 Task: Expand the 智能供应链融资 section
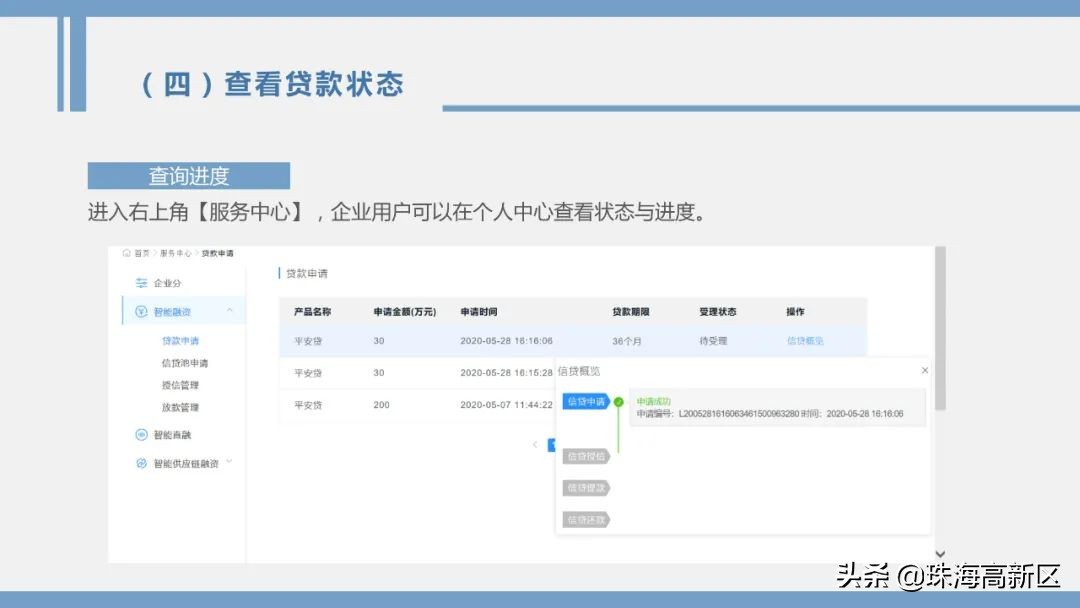click(x=227, y=462)
